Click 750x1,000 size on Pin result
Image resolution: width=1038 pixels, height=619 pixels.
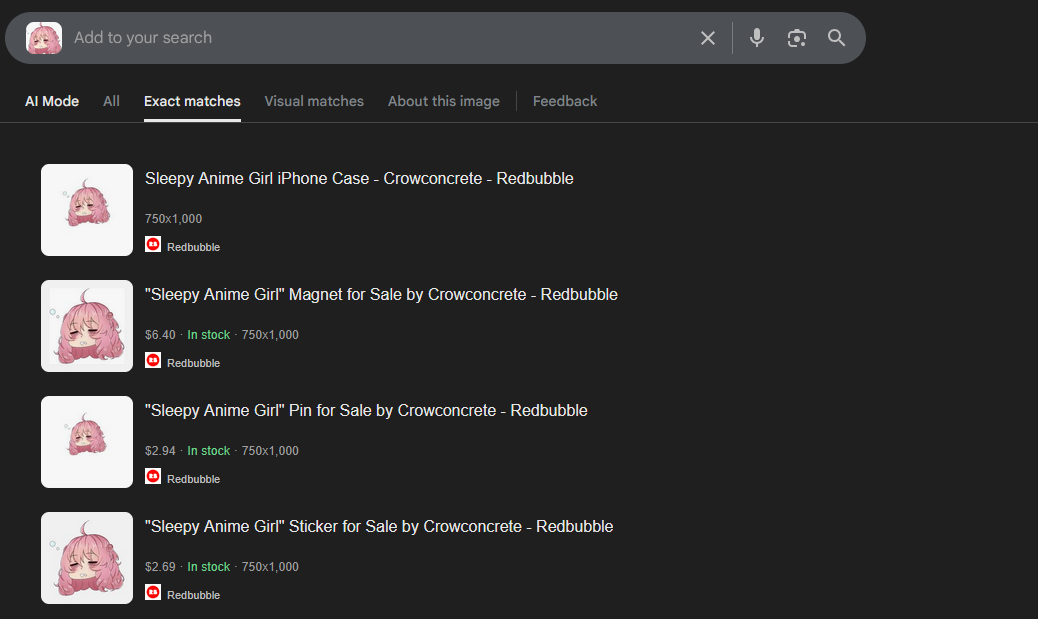tap(270, 451)
